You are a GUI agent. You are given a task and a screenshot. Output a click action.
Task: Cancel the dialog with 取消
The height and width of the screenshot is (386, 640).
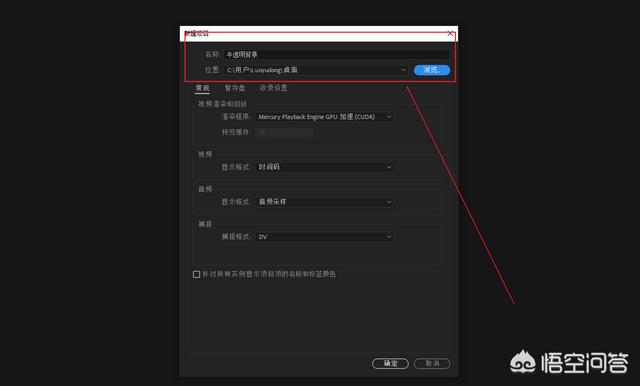point(432,363)
